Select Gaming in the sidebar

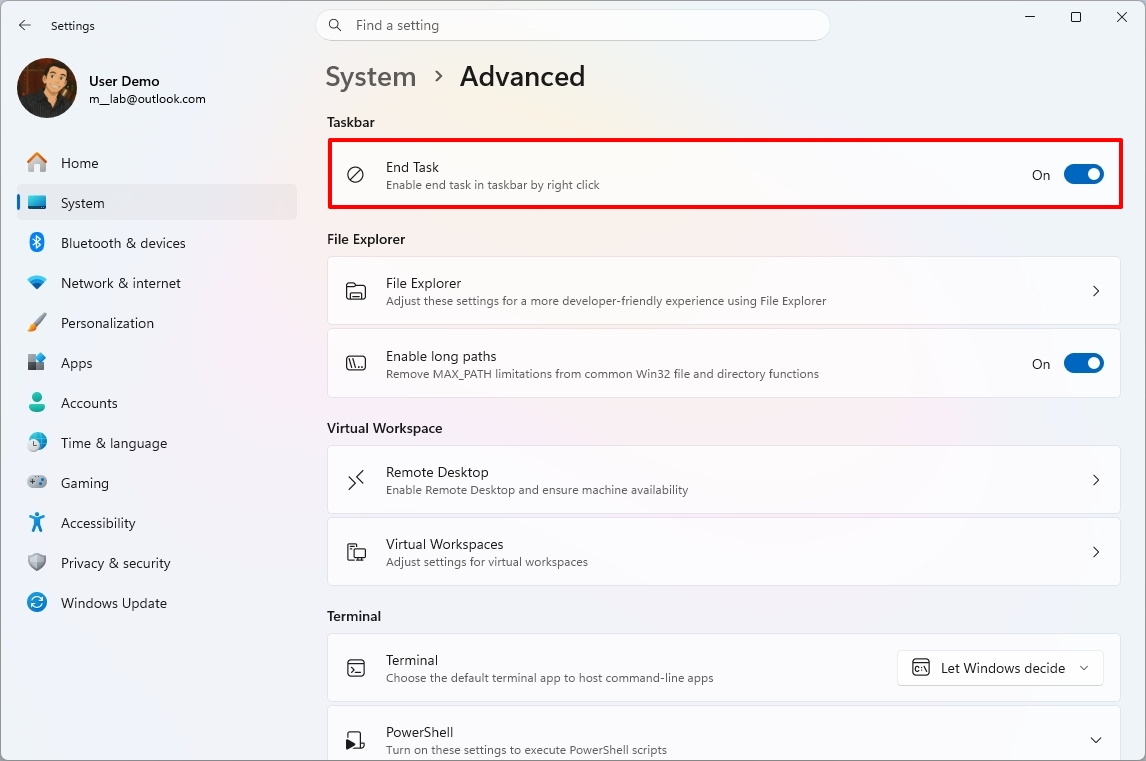click(156, 482)
